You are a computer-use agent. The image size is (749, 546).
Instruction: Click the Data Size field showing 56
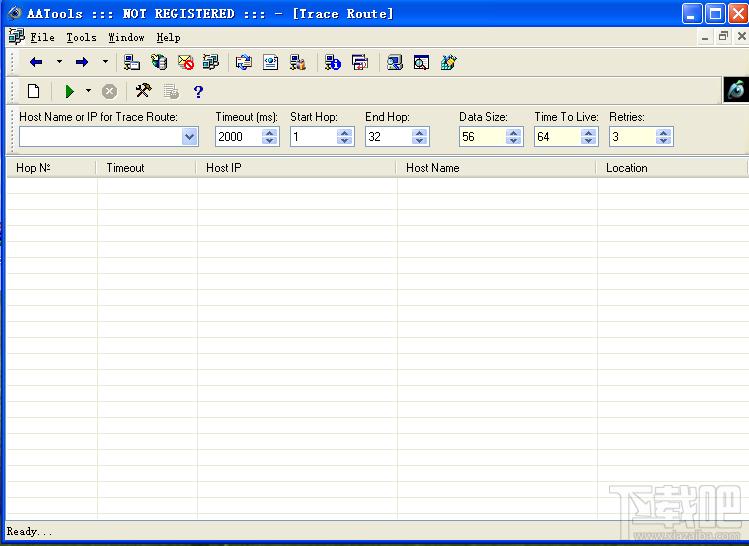point(483,137)
